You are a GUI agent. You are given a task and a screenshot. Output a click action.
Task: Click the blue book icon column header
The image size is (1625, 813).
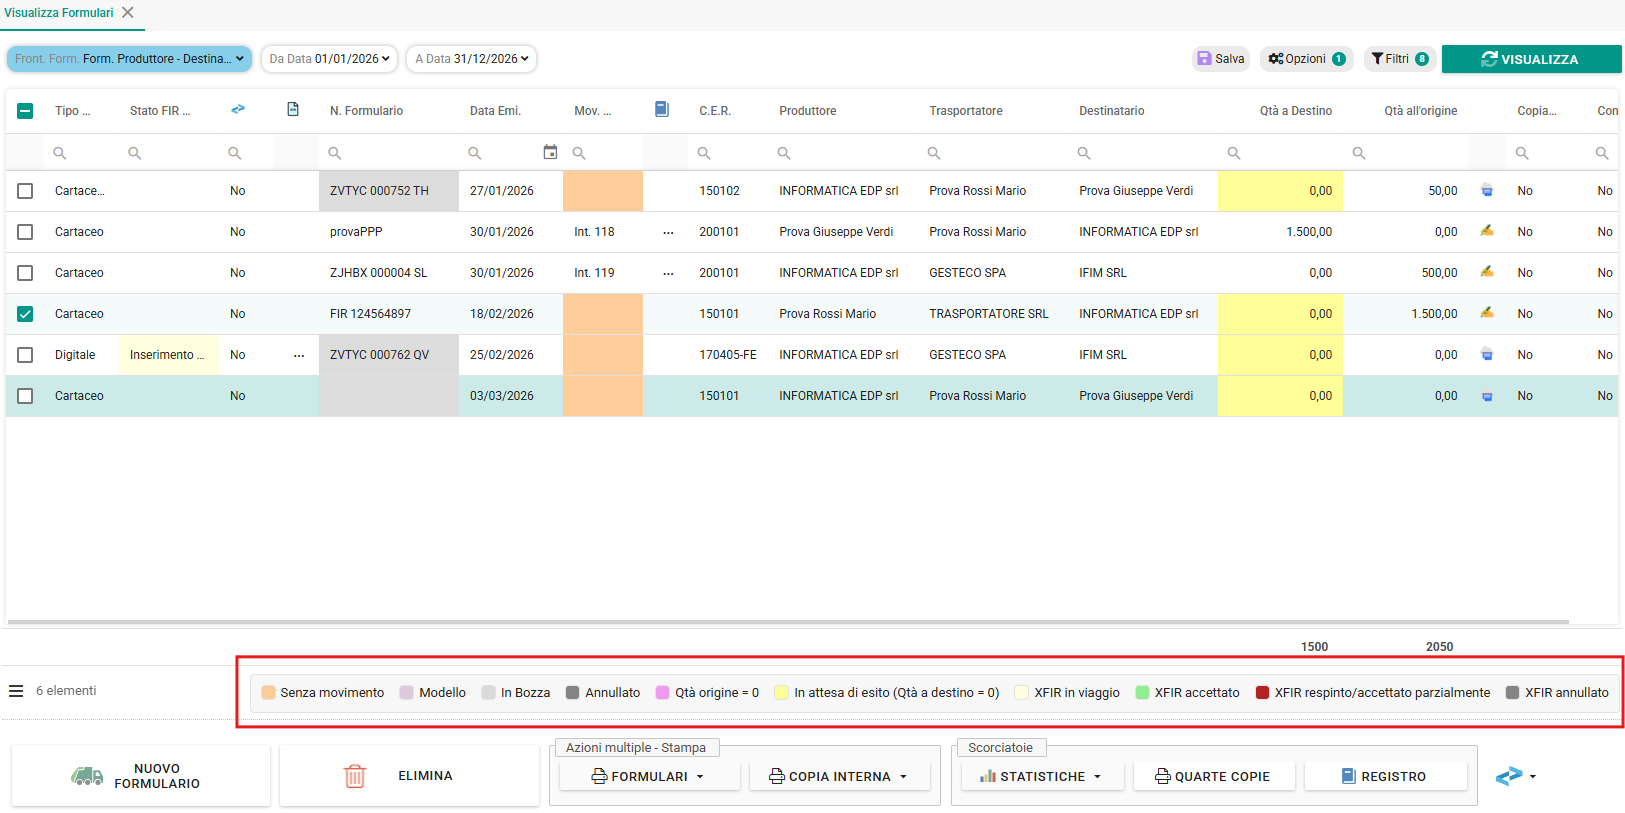click(x=661, y=109)
